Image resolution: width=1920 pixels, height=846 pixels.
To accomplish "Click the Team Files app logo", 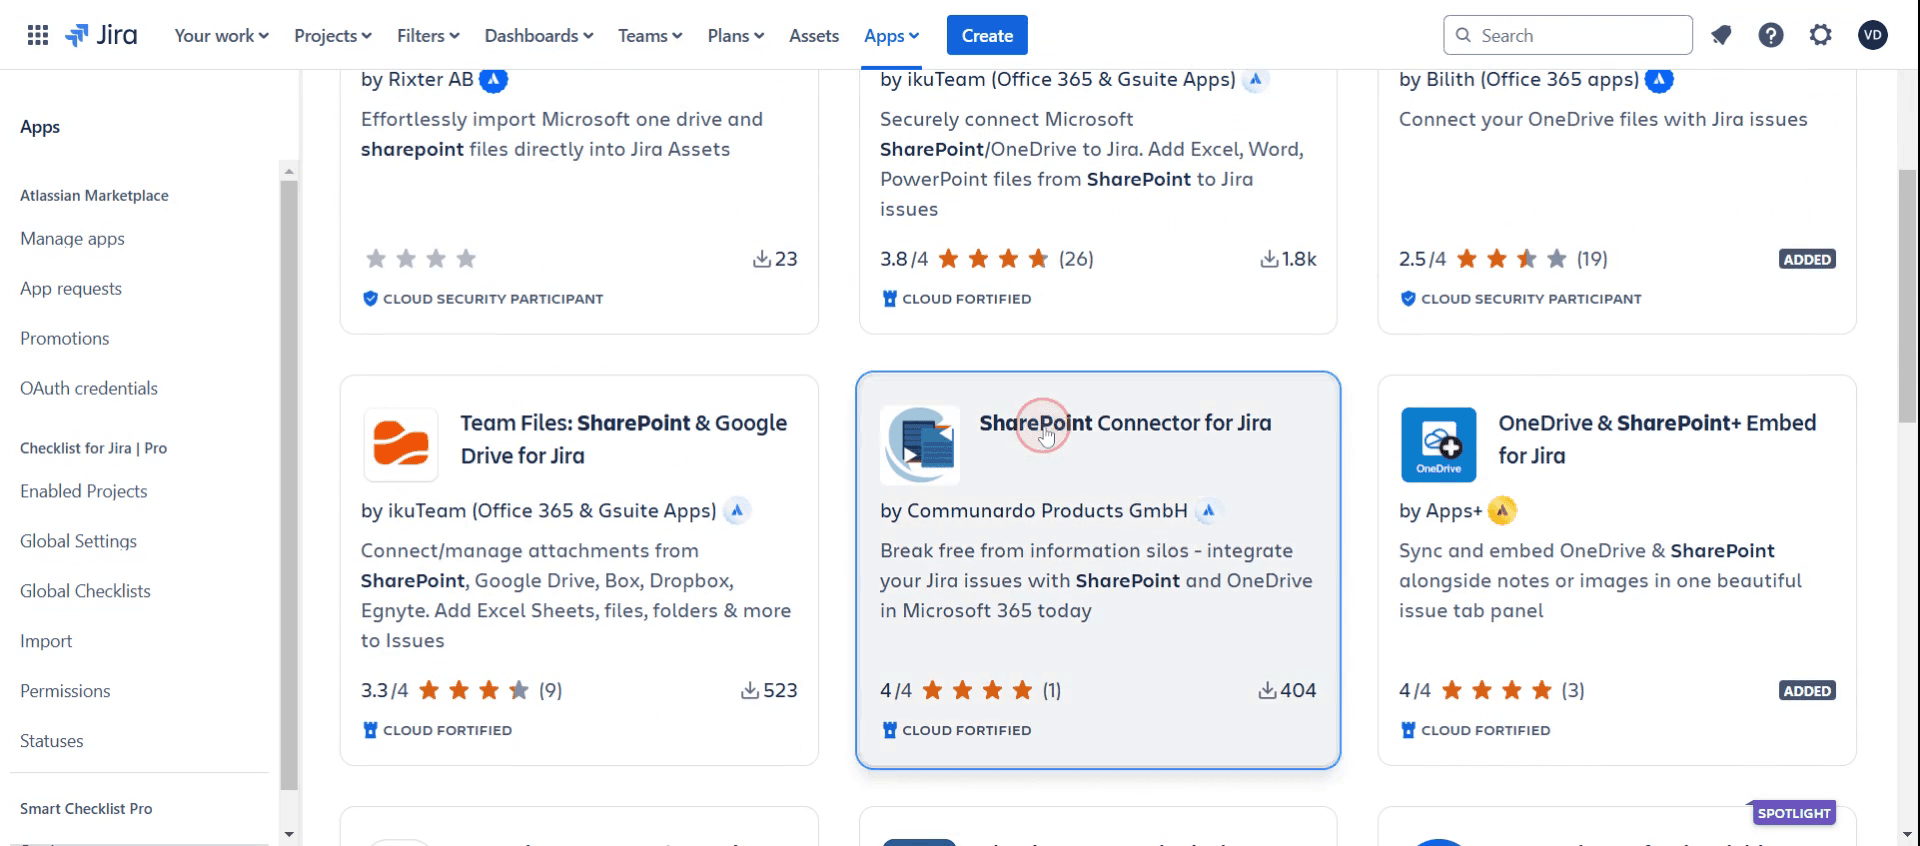I will click(x=401, y=445).
